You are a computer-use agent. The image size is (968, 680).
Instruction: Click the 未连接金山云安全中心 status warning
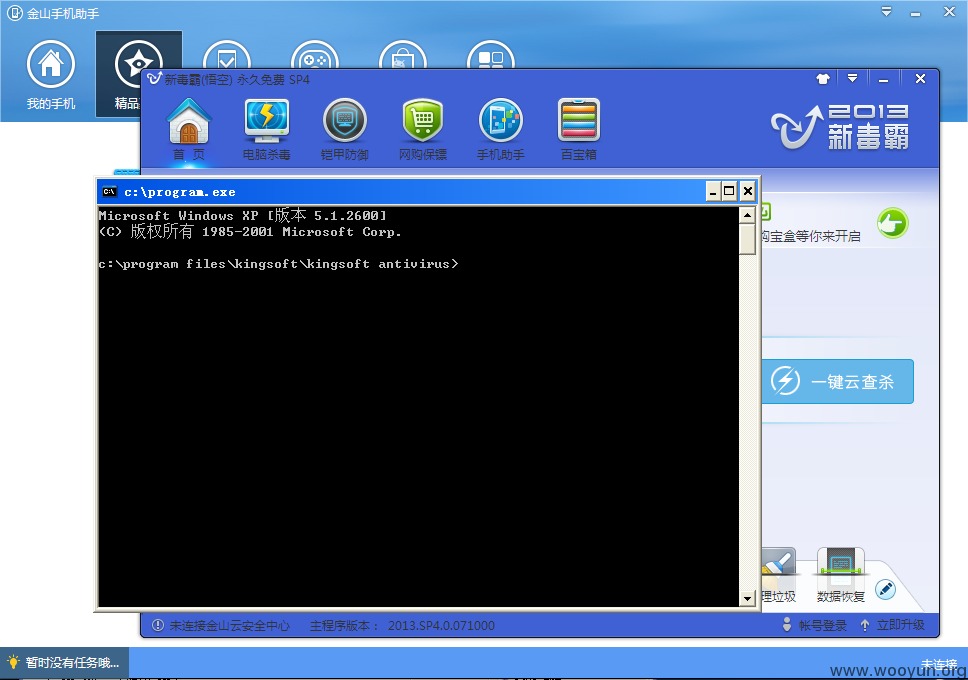tap(220, 625)
